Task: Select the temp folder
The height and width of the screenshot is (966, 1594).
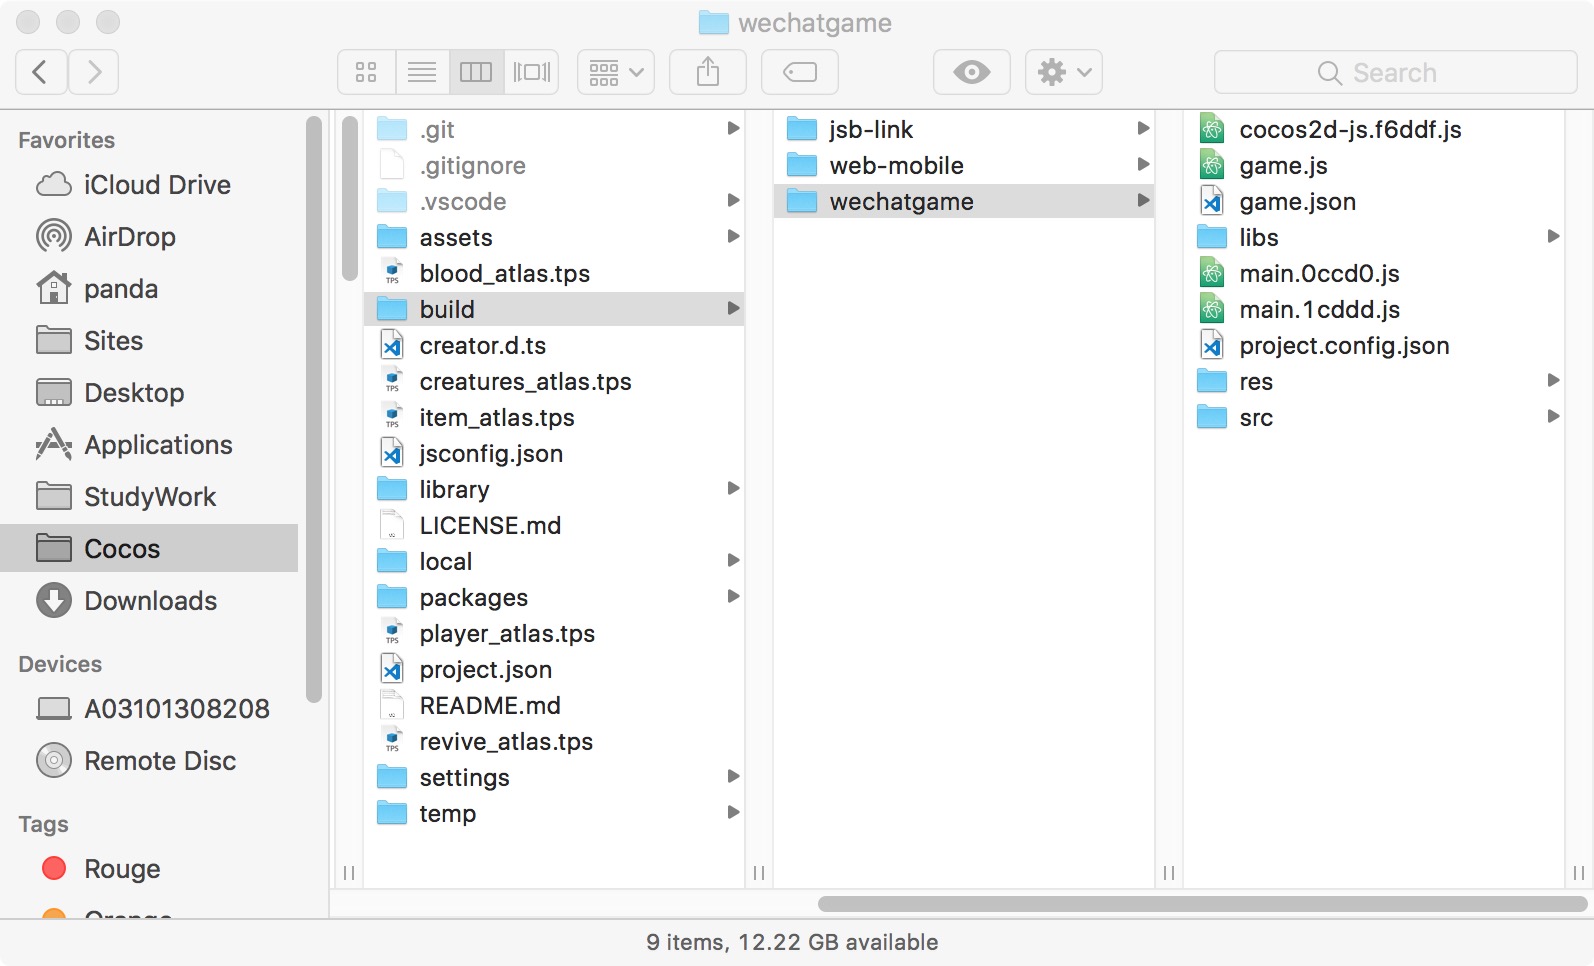Action: point(554,813)
